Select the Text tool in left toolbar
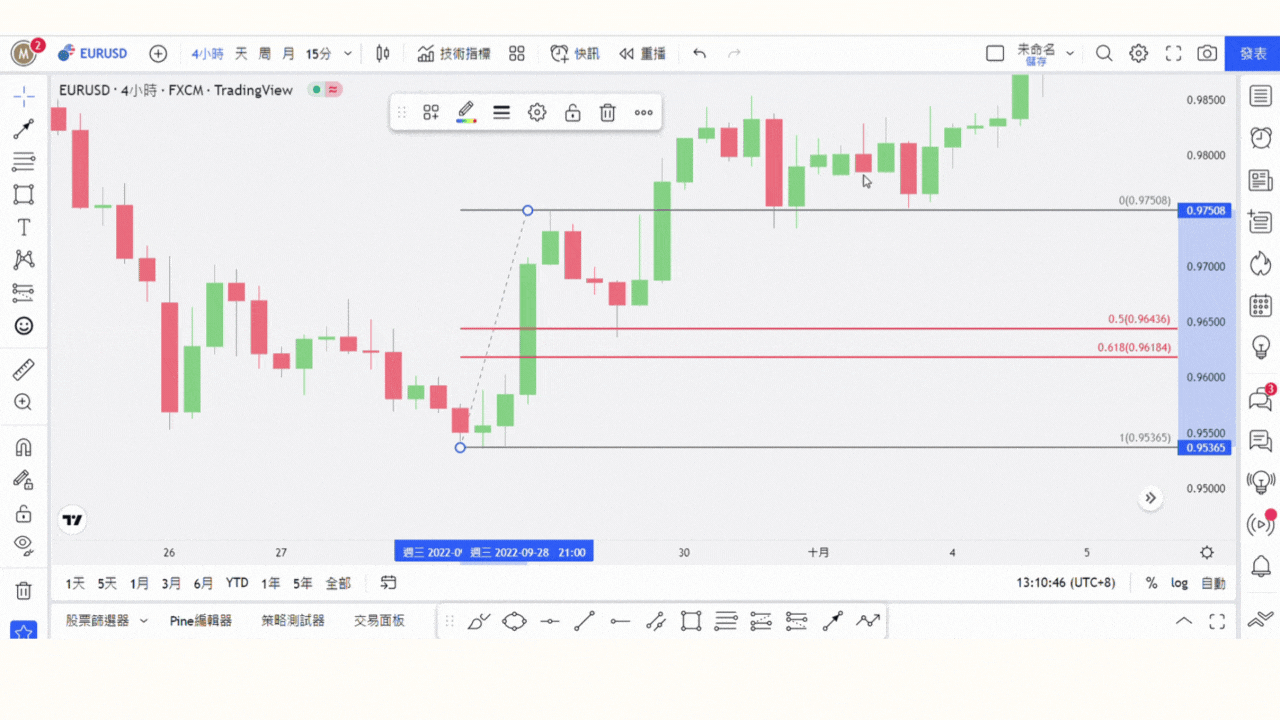1280x720 pixels. tap(24, 227)
